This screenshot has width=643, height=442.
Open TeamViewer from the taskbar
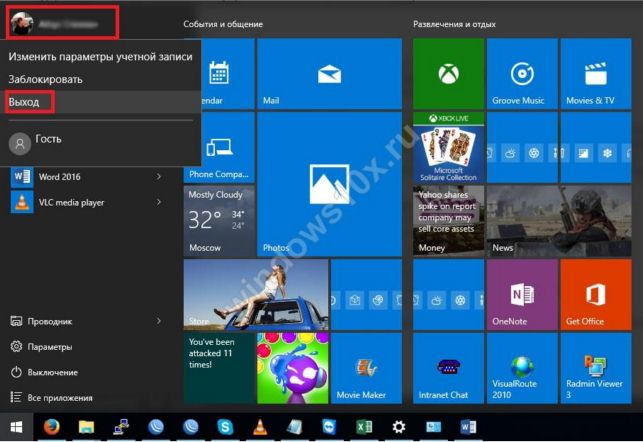(329, 427)
